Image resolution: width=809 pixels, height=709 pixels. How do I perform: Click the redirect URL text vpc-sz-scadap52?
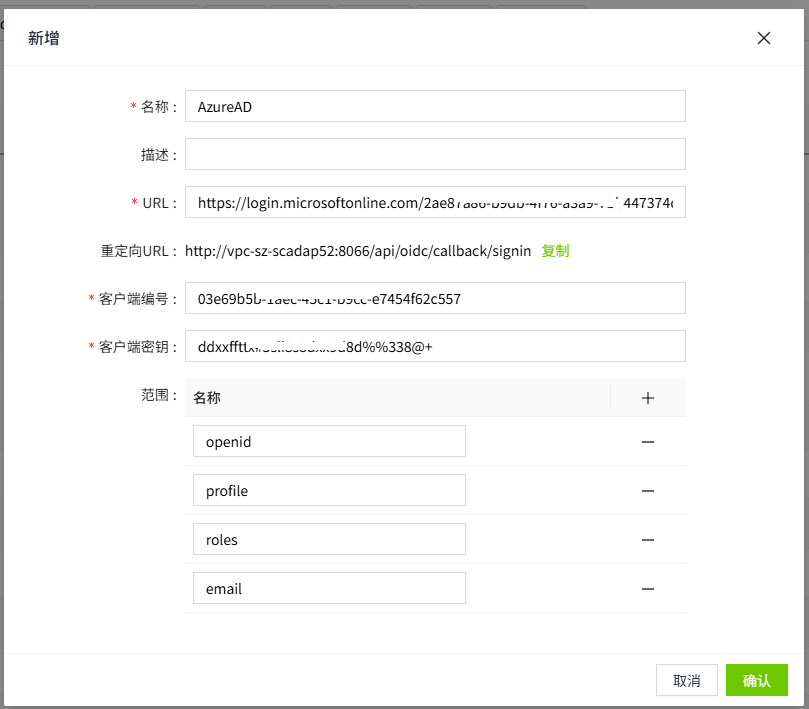pyautogui.click(x=358, y=251)
